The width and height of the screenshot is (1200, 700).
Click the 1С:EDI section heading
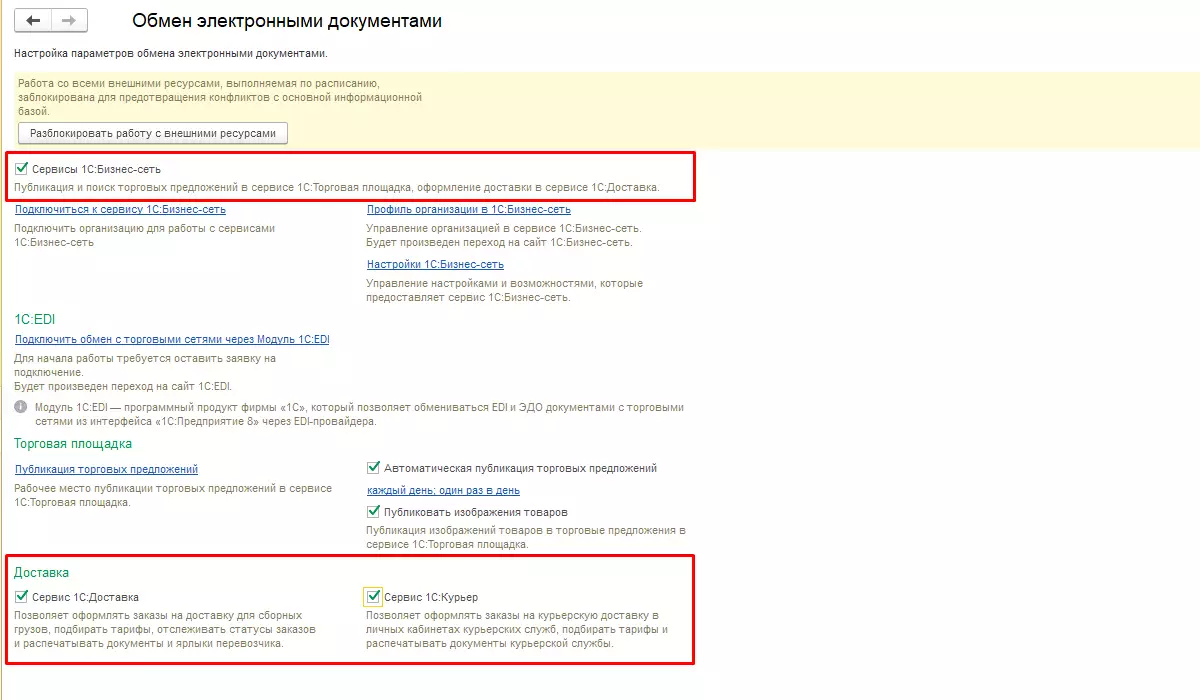click(x=35, y=318)
